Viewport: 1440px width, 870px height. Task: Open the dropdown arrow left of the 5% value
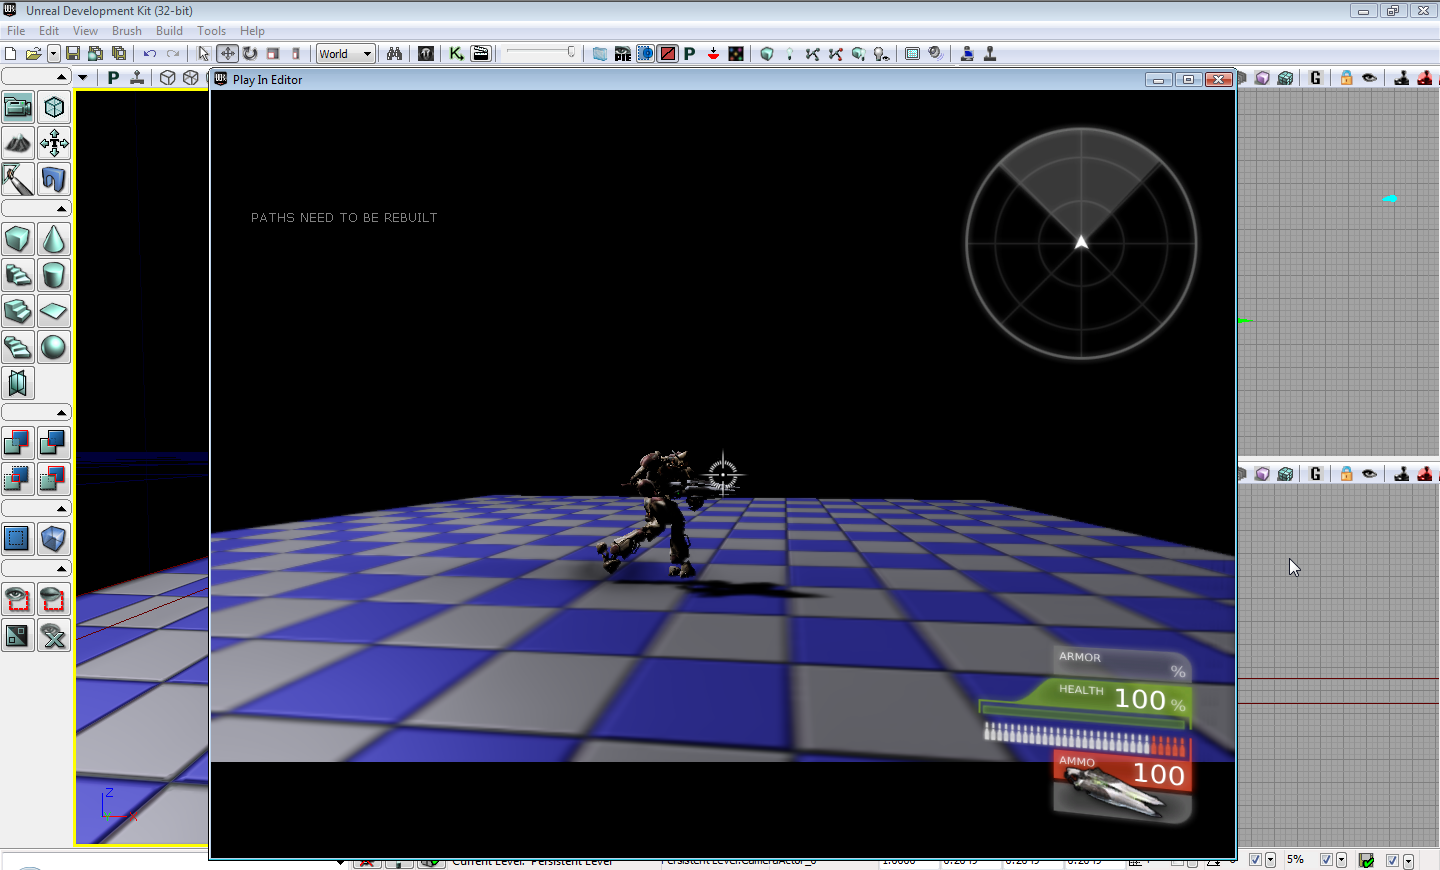click(1271, 860)
